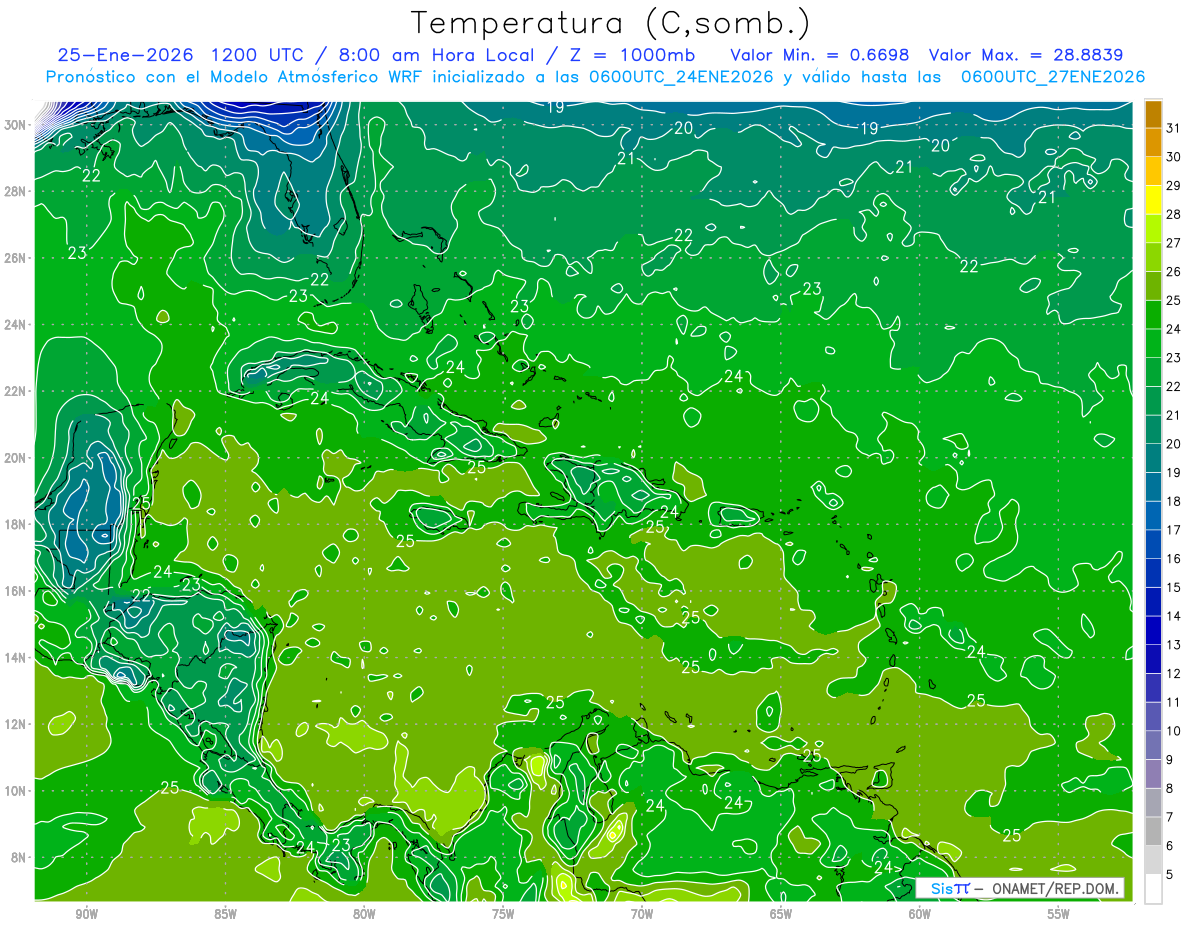1200x927 pixels.
Task: Click the "75W" longitude label
Action: 503,914
